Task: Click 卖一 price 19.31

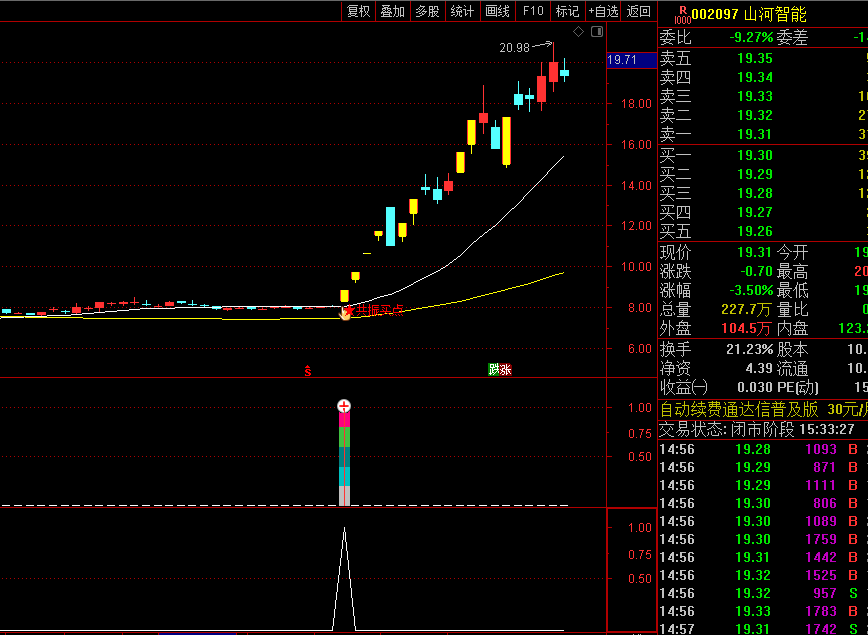Action: point(755,134)
